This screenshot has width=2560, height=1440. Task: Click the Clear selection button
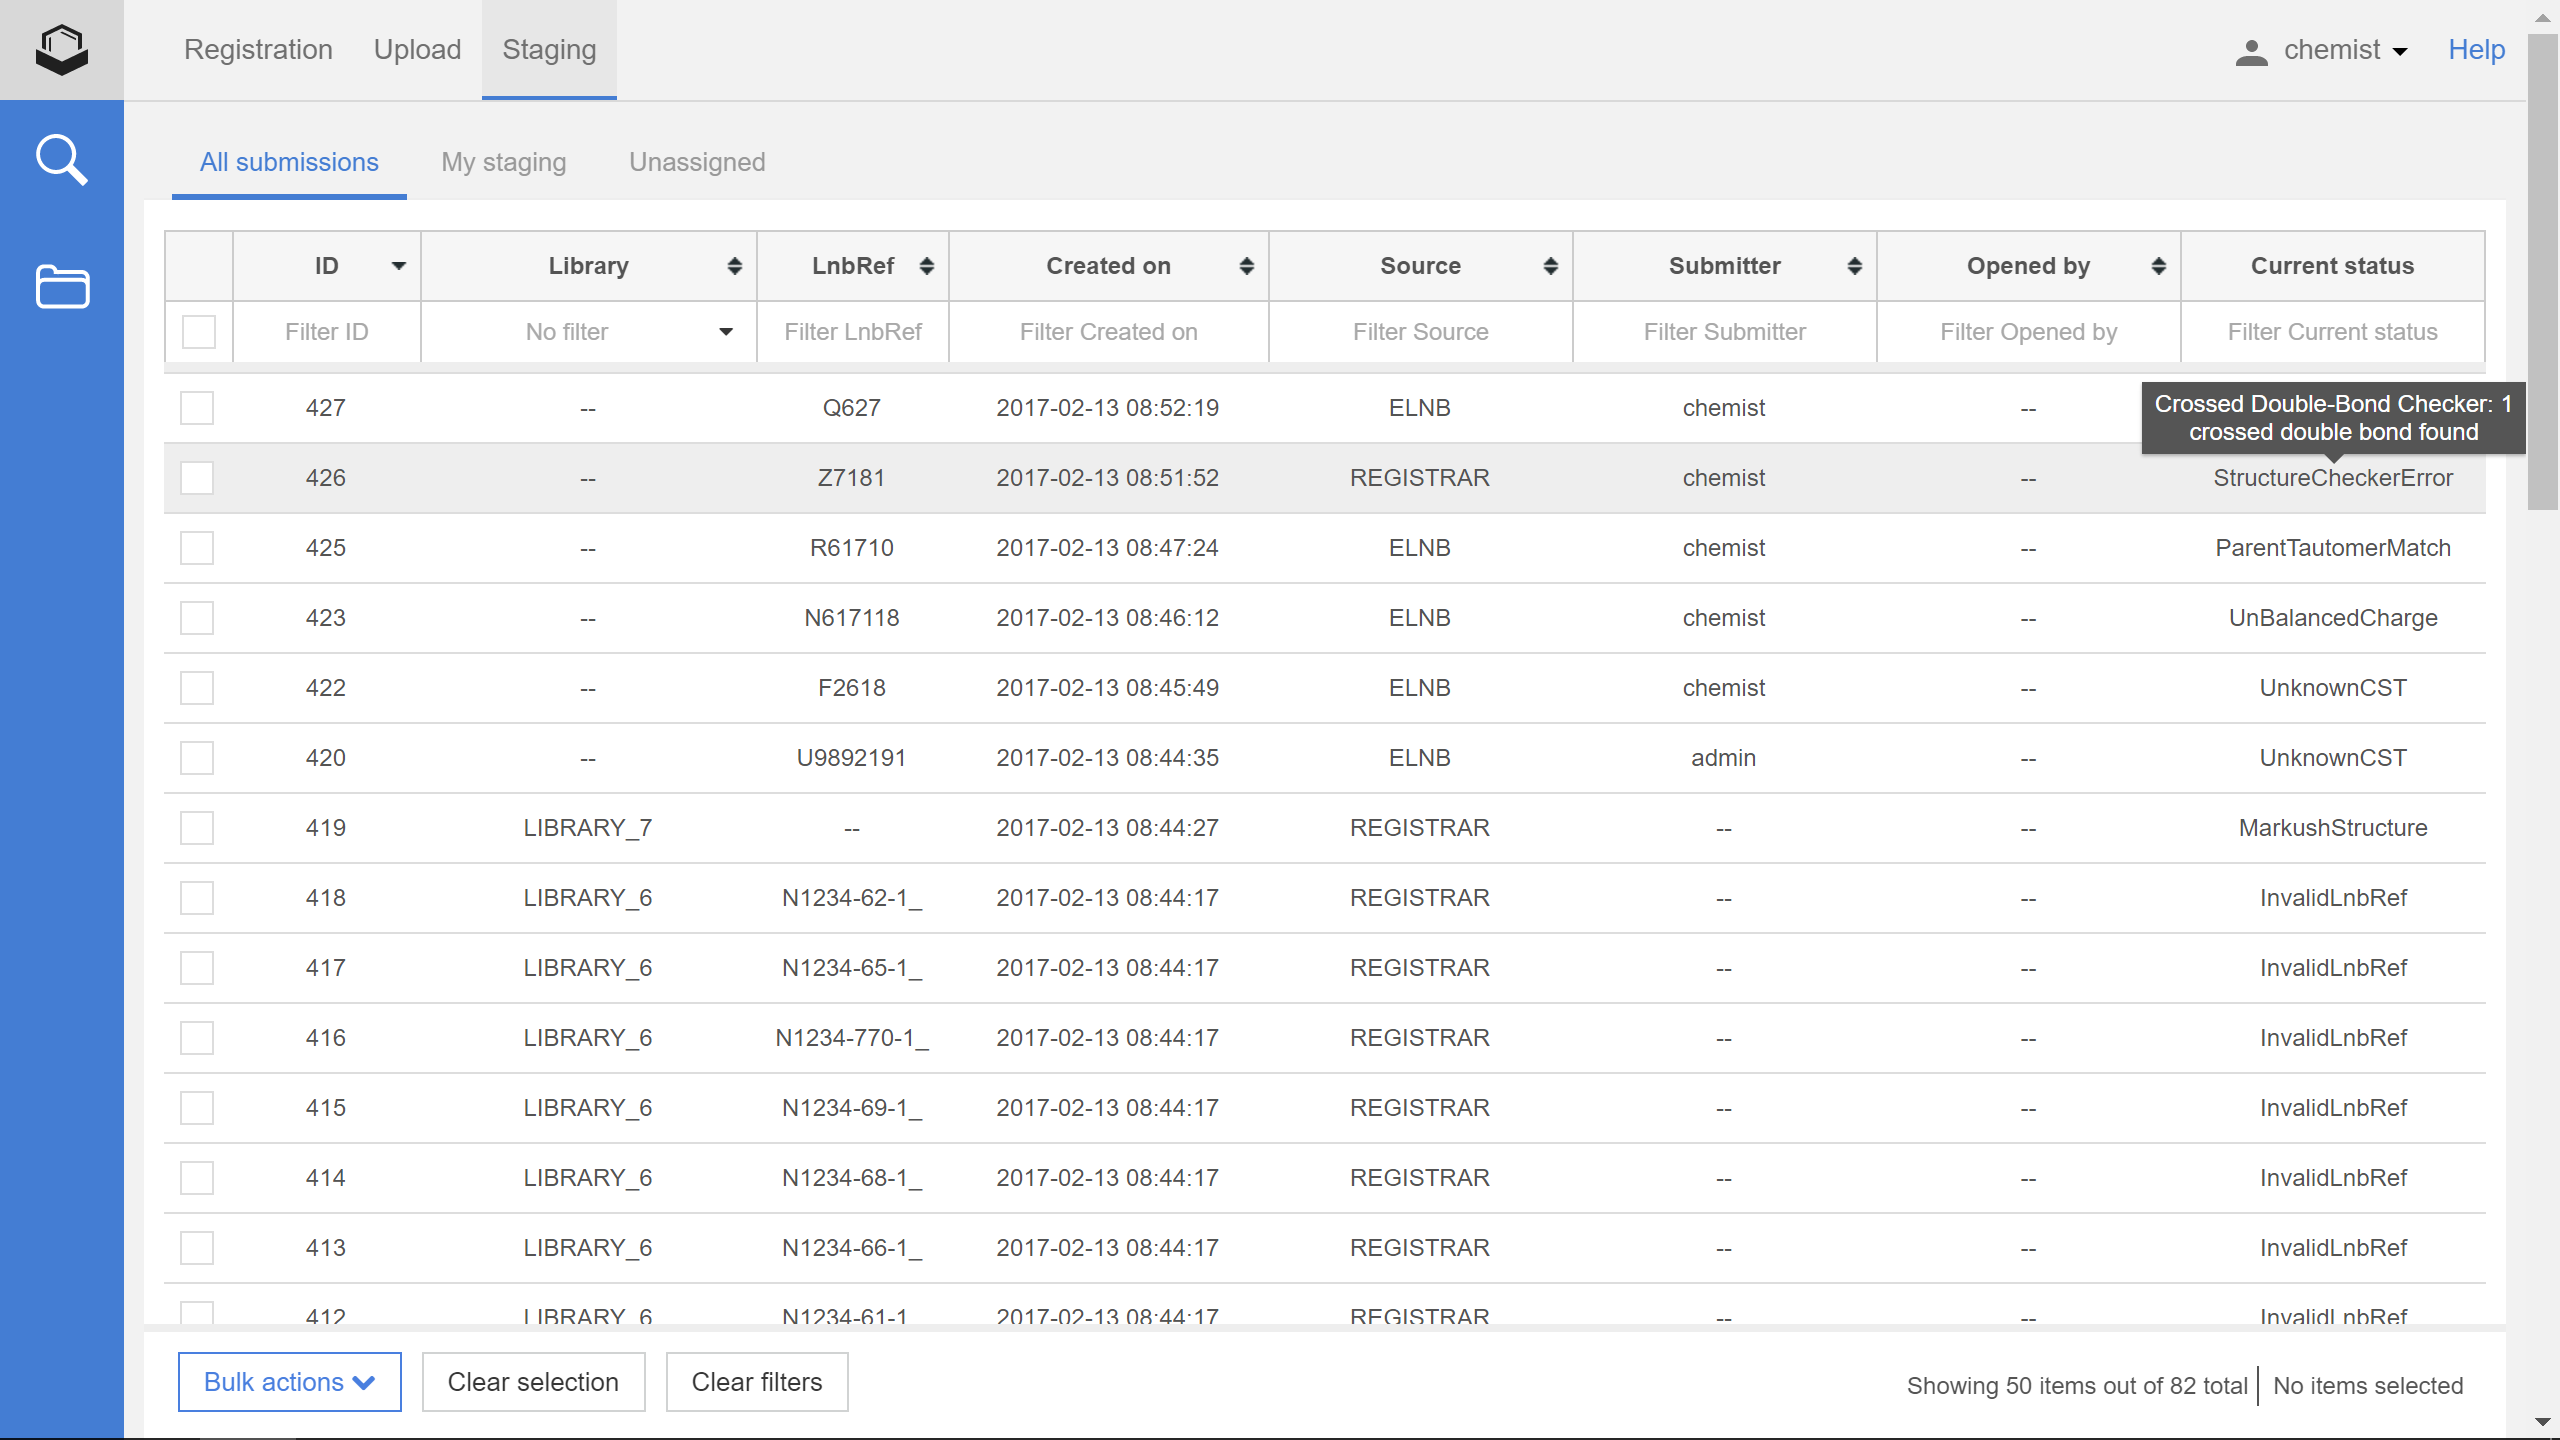533,1382
